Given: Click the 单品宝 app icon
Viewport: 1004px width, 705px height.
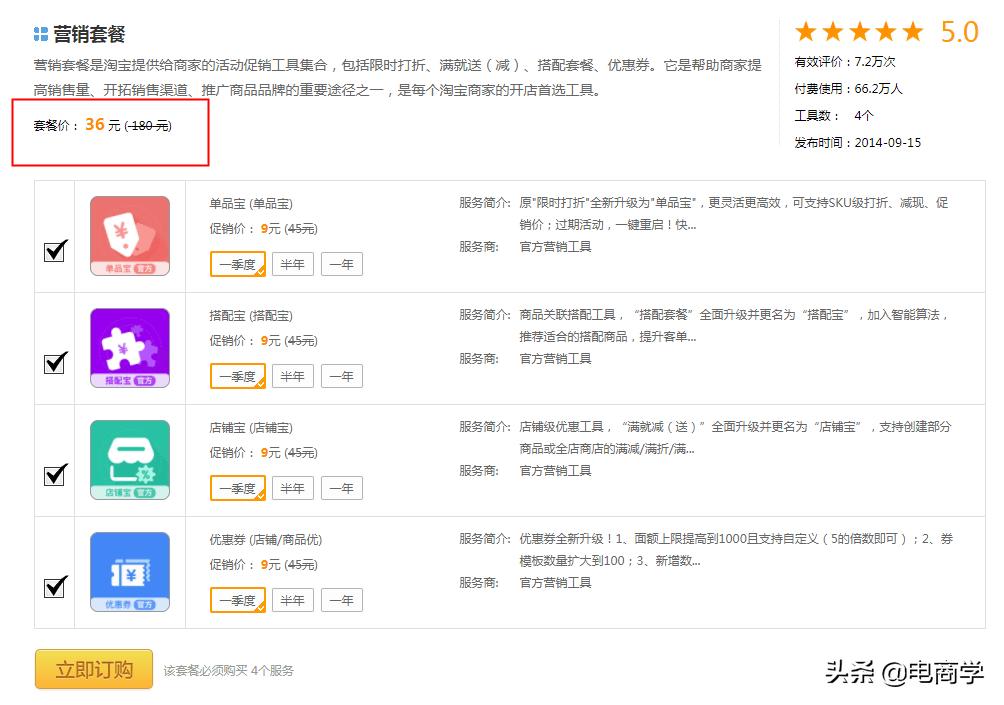Looking at the screenshot, I should [x=129, y=235].
